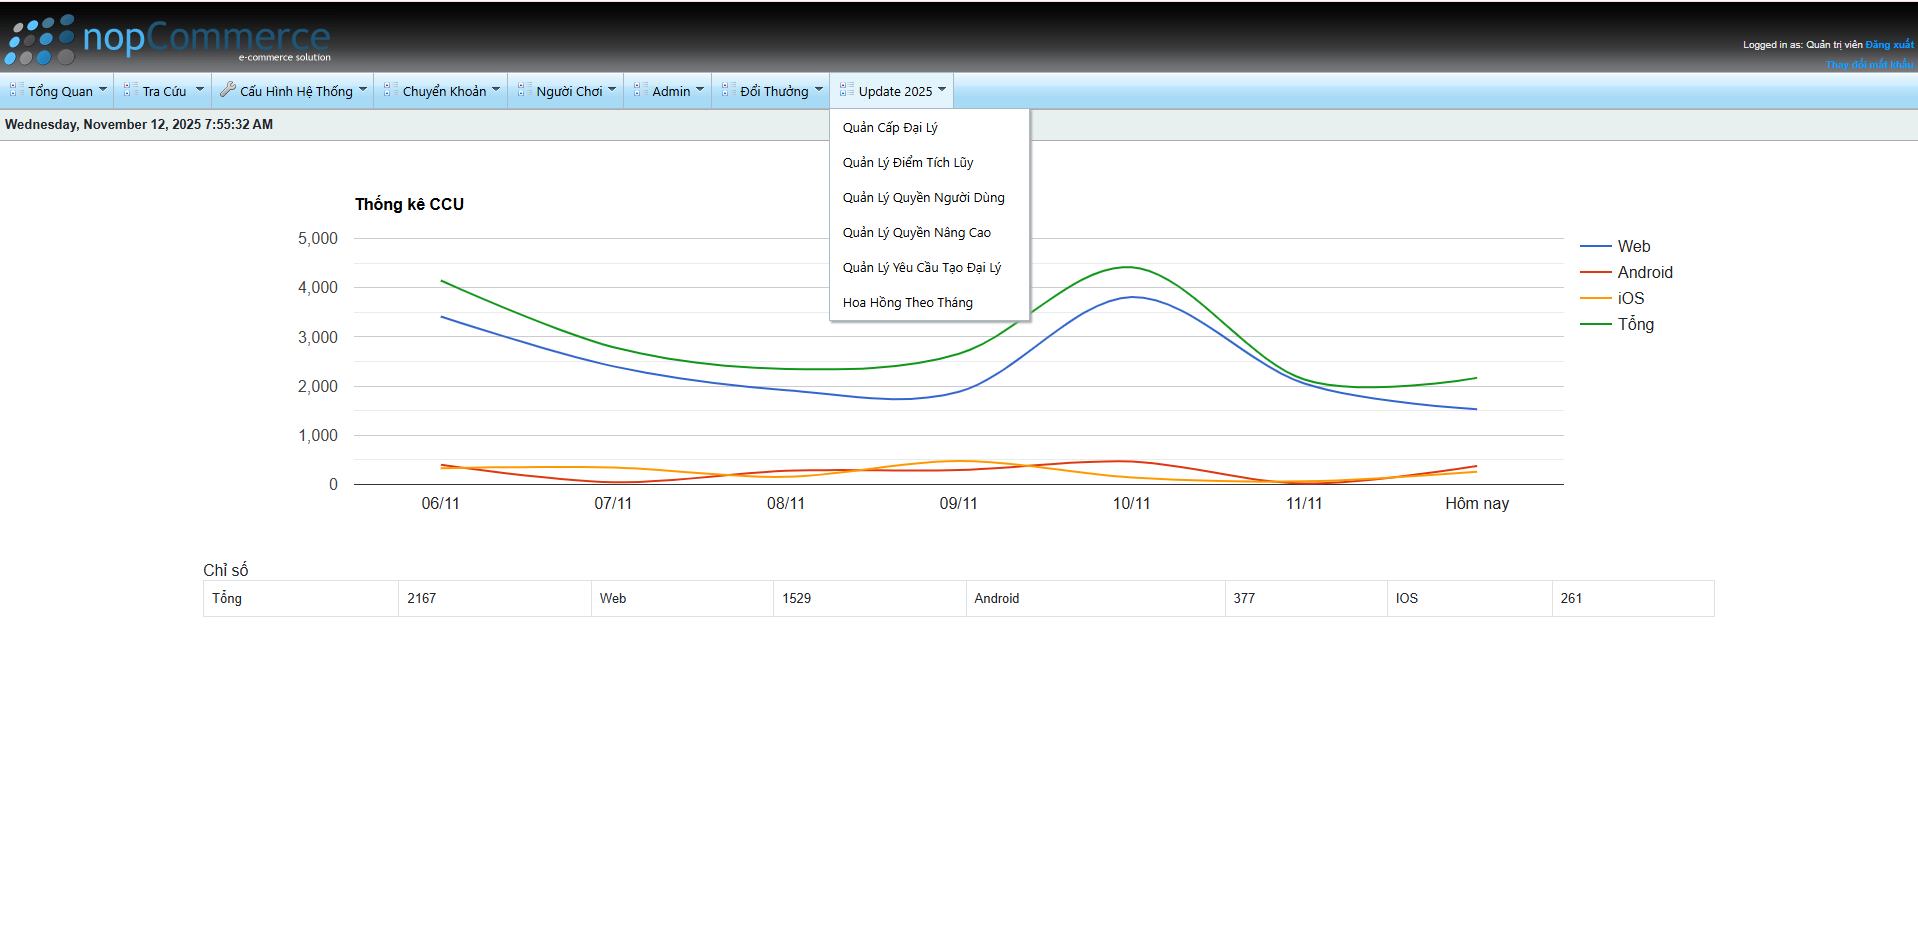Click the wrench icon beside Cấu Hình Hệ Thống

pyautogui.click(x=228, y=90)
